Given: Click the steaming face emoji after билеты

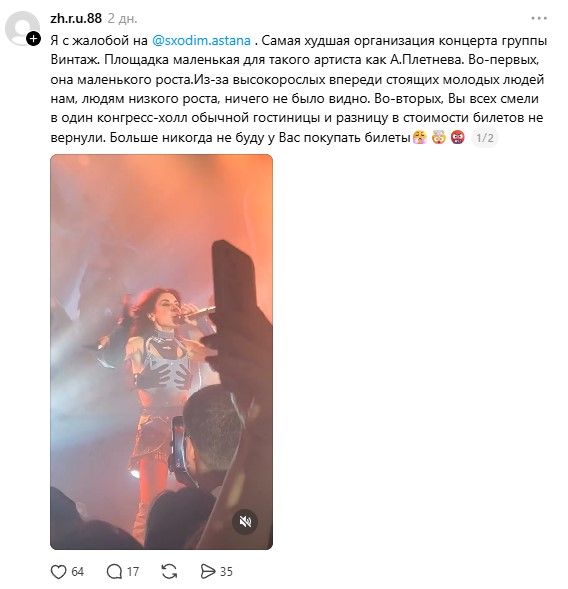Looking at the screenshot, I should pyautogui.click(x=419, y=137).
